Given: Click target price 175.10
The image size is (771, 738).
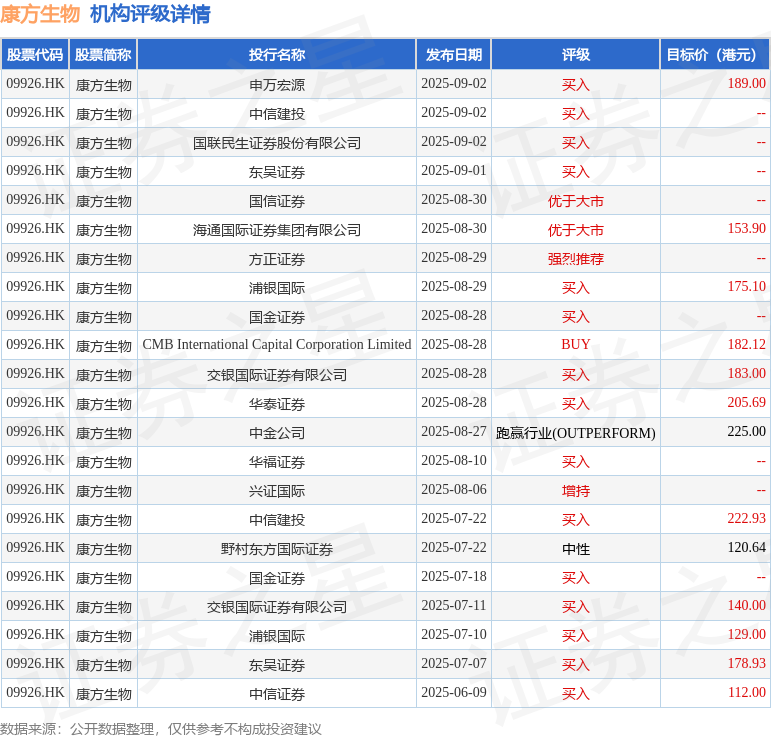Looking at the screenshot, I should click(746, 287).
